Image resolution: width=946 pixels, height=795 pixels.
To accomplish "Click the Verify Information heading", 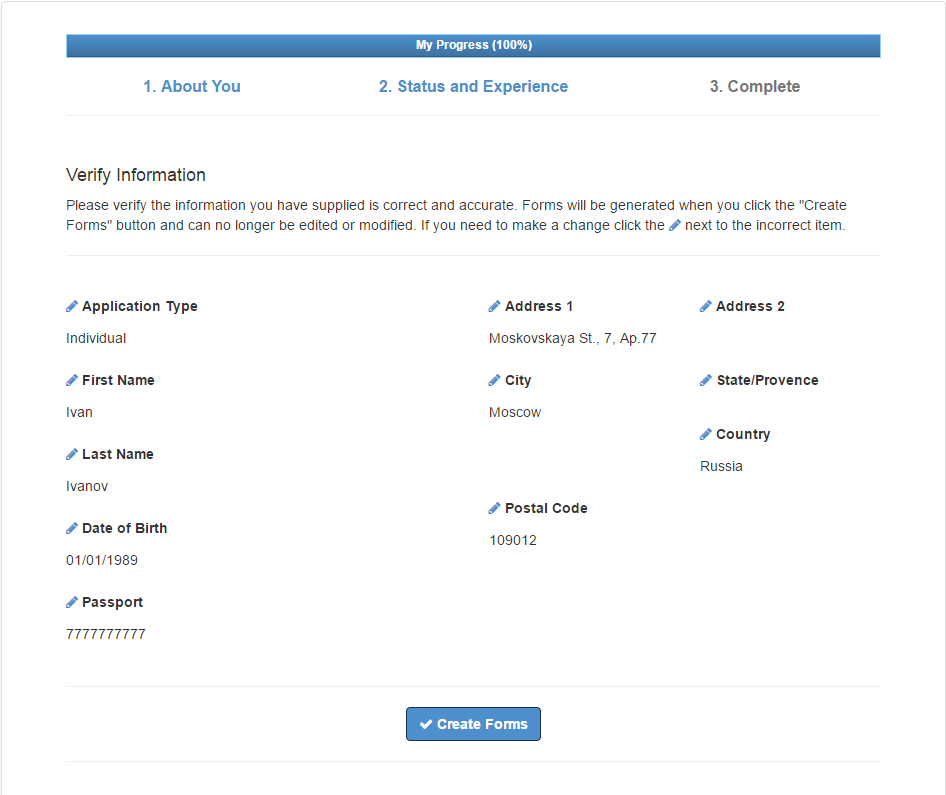I will click(136, 175).
